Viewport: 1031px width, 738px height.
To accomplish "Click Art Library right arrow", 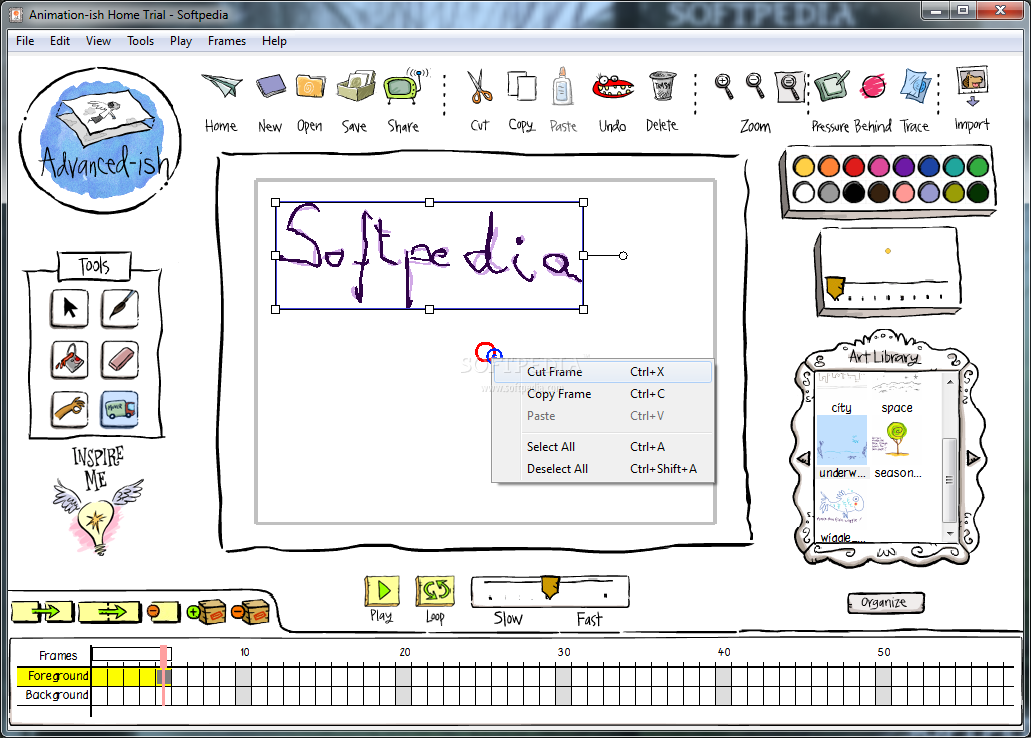I will point(973,458).
